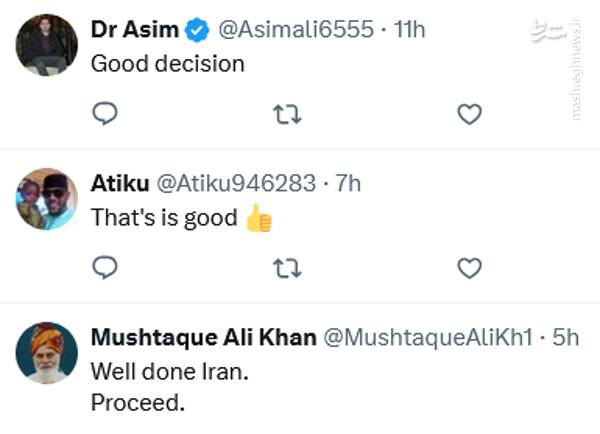
Task: Click the Mushtaque Ali Khan display name
Action: 201,338
